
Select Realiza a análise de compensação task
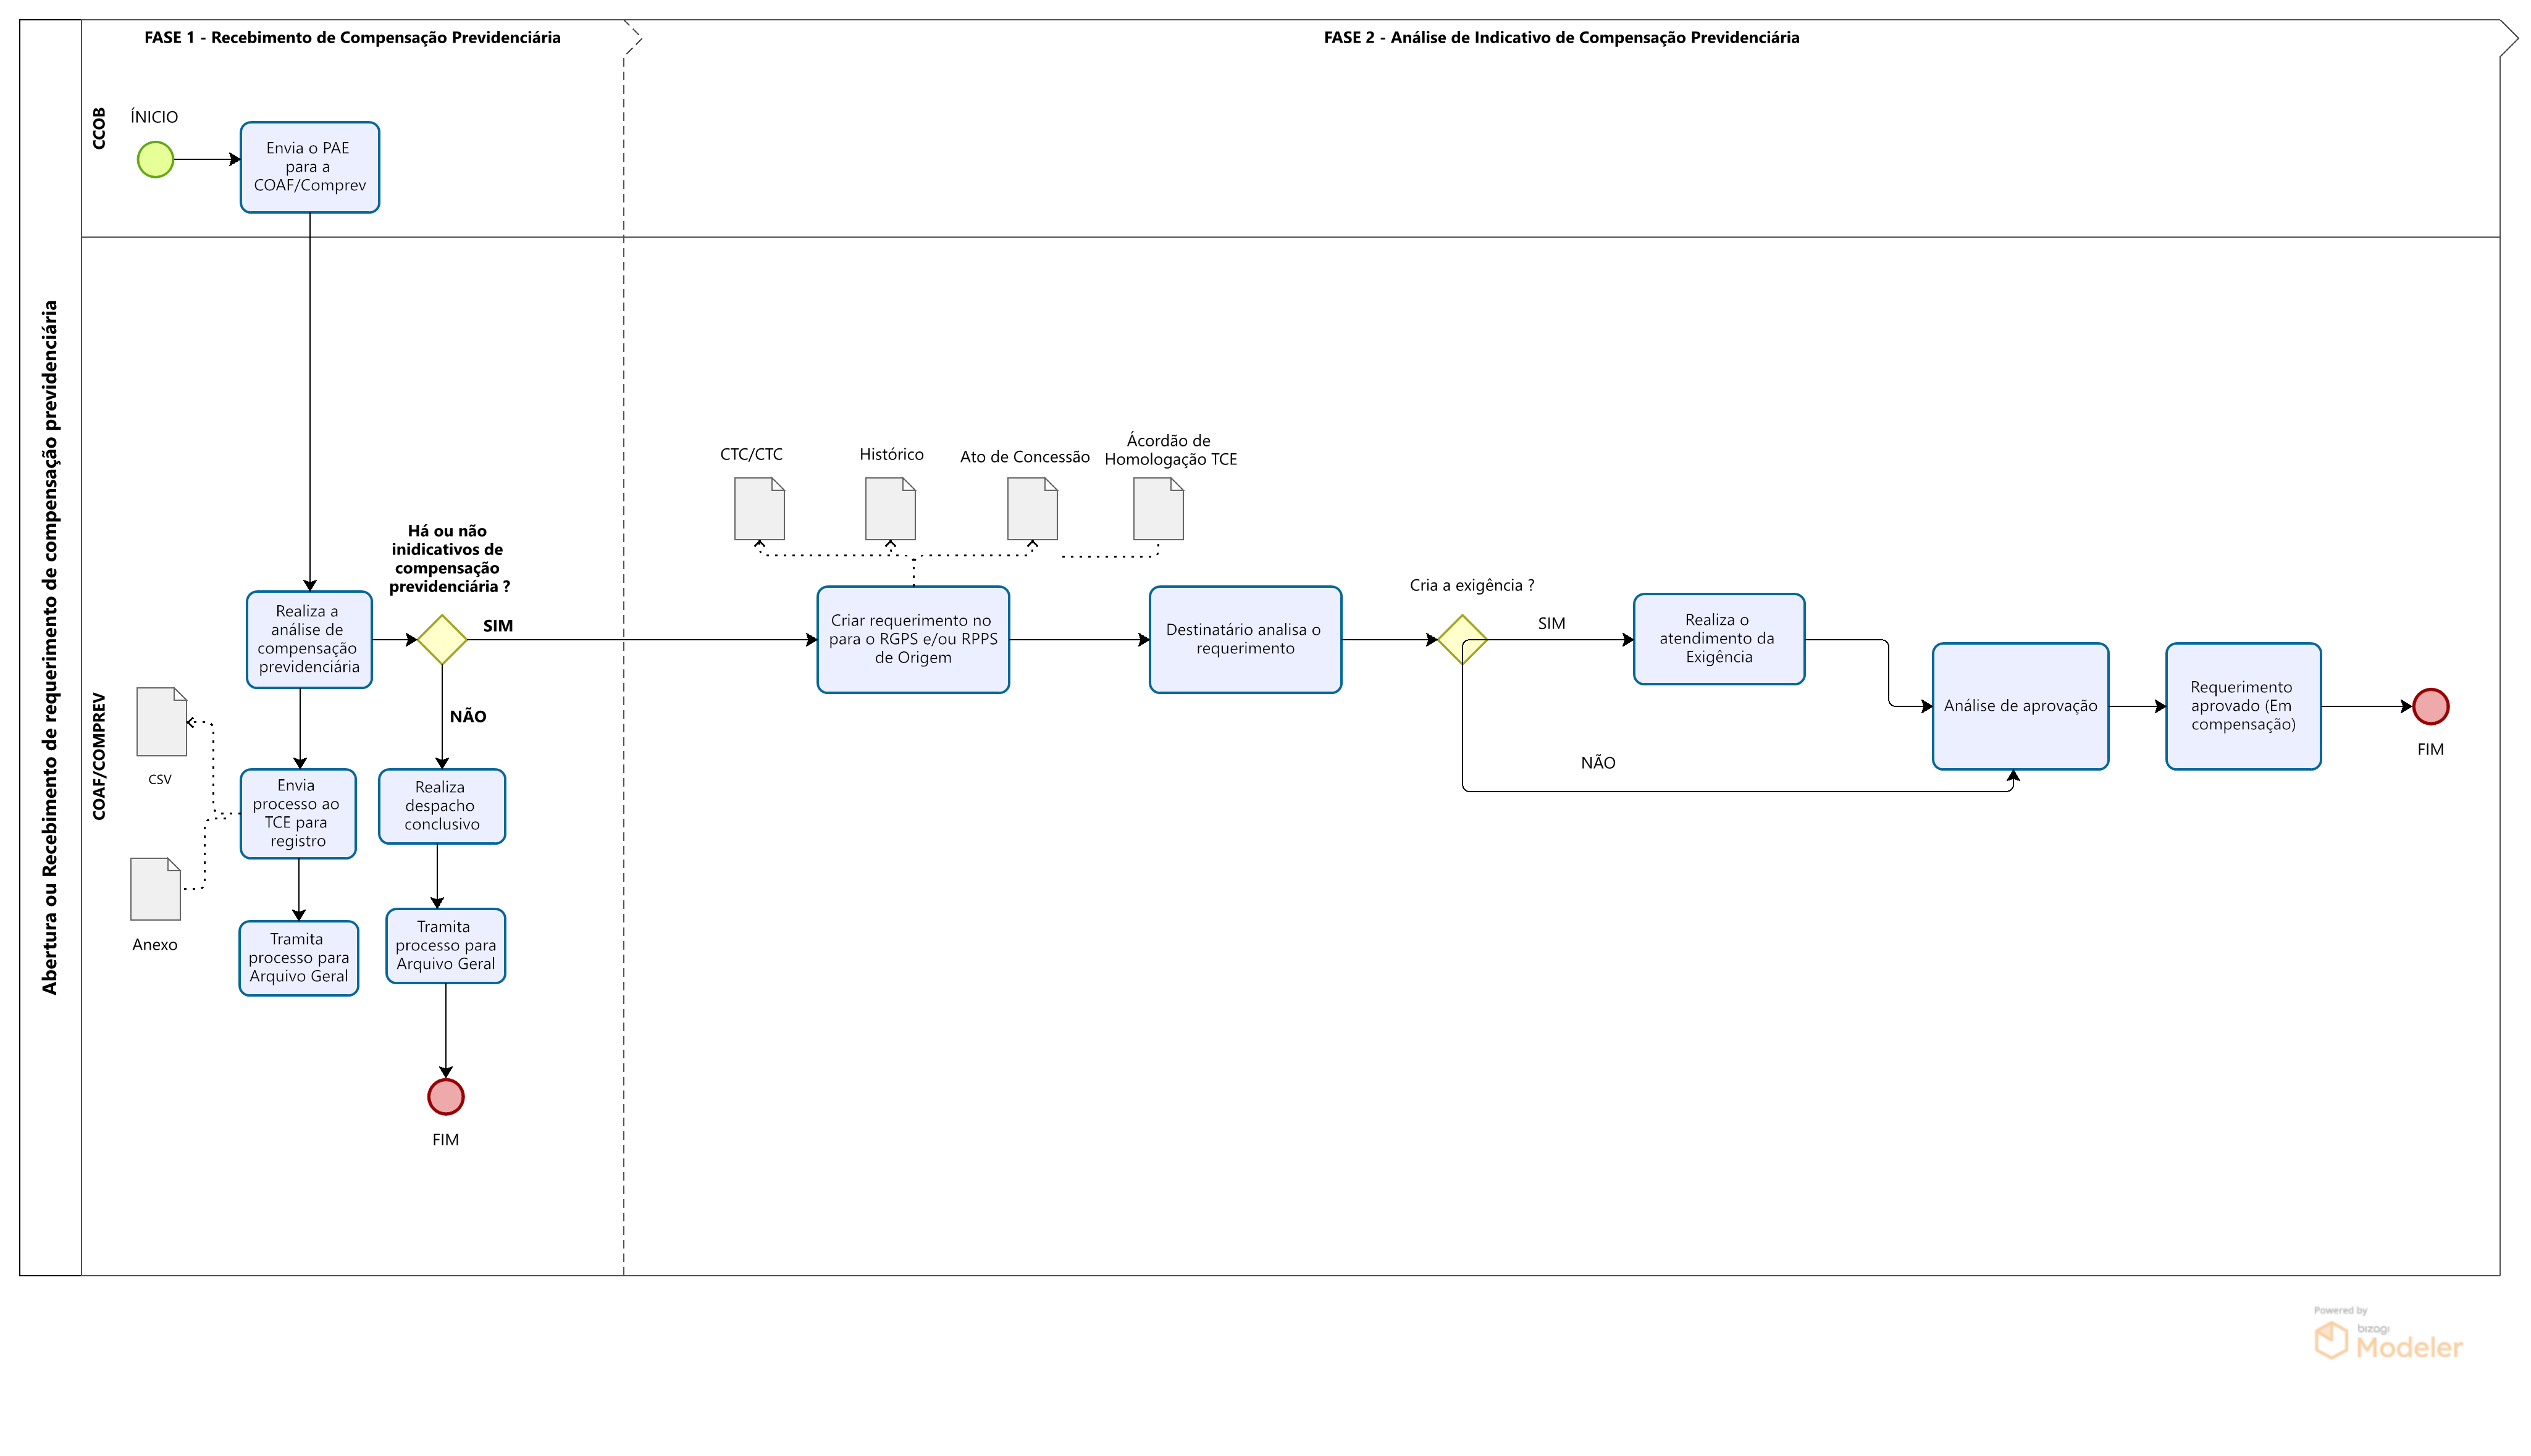click(x=309, y=640)
